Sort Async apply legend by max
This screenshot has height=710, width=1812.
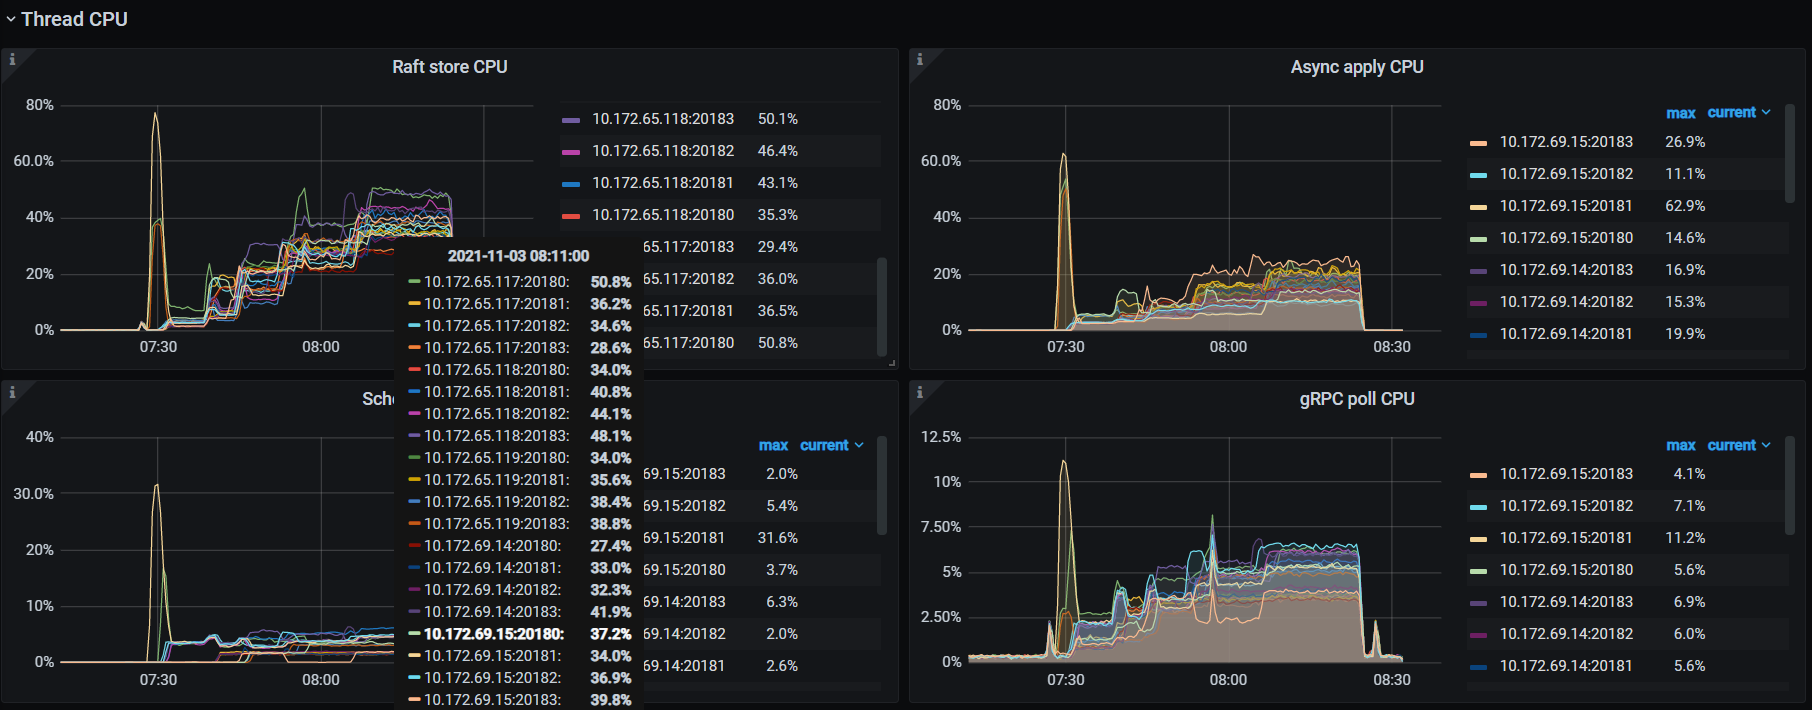click(1680, 113)
